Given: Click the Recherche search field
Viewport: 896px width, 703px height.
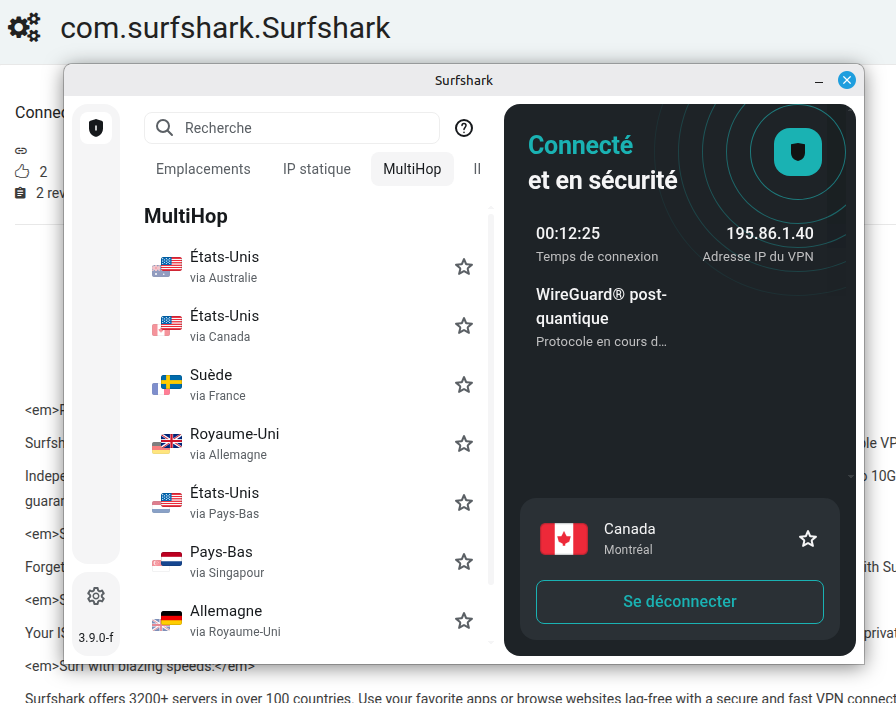Looking at the screenshot, I should pyautogui.click(x=292, y=128).
